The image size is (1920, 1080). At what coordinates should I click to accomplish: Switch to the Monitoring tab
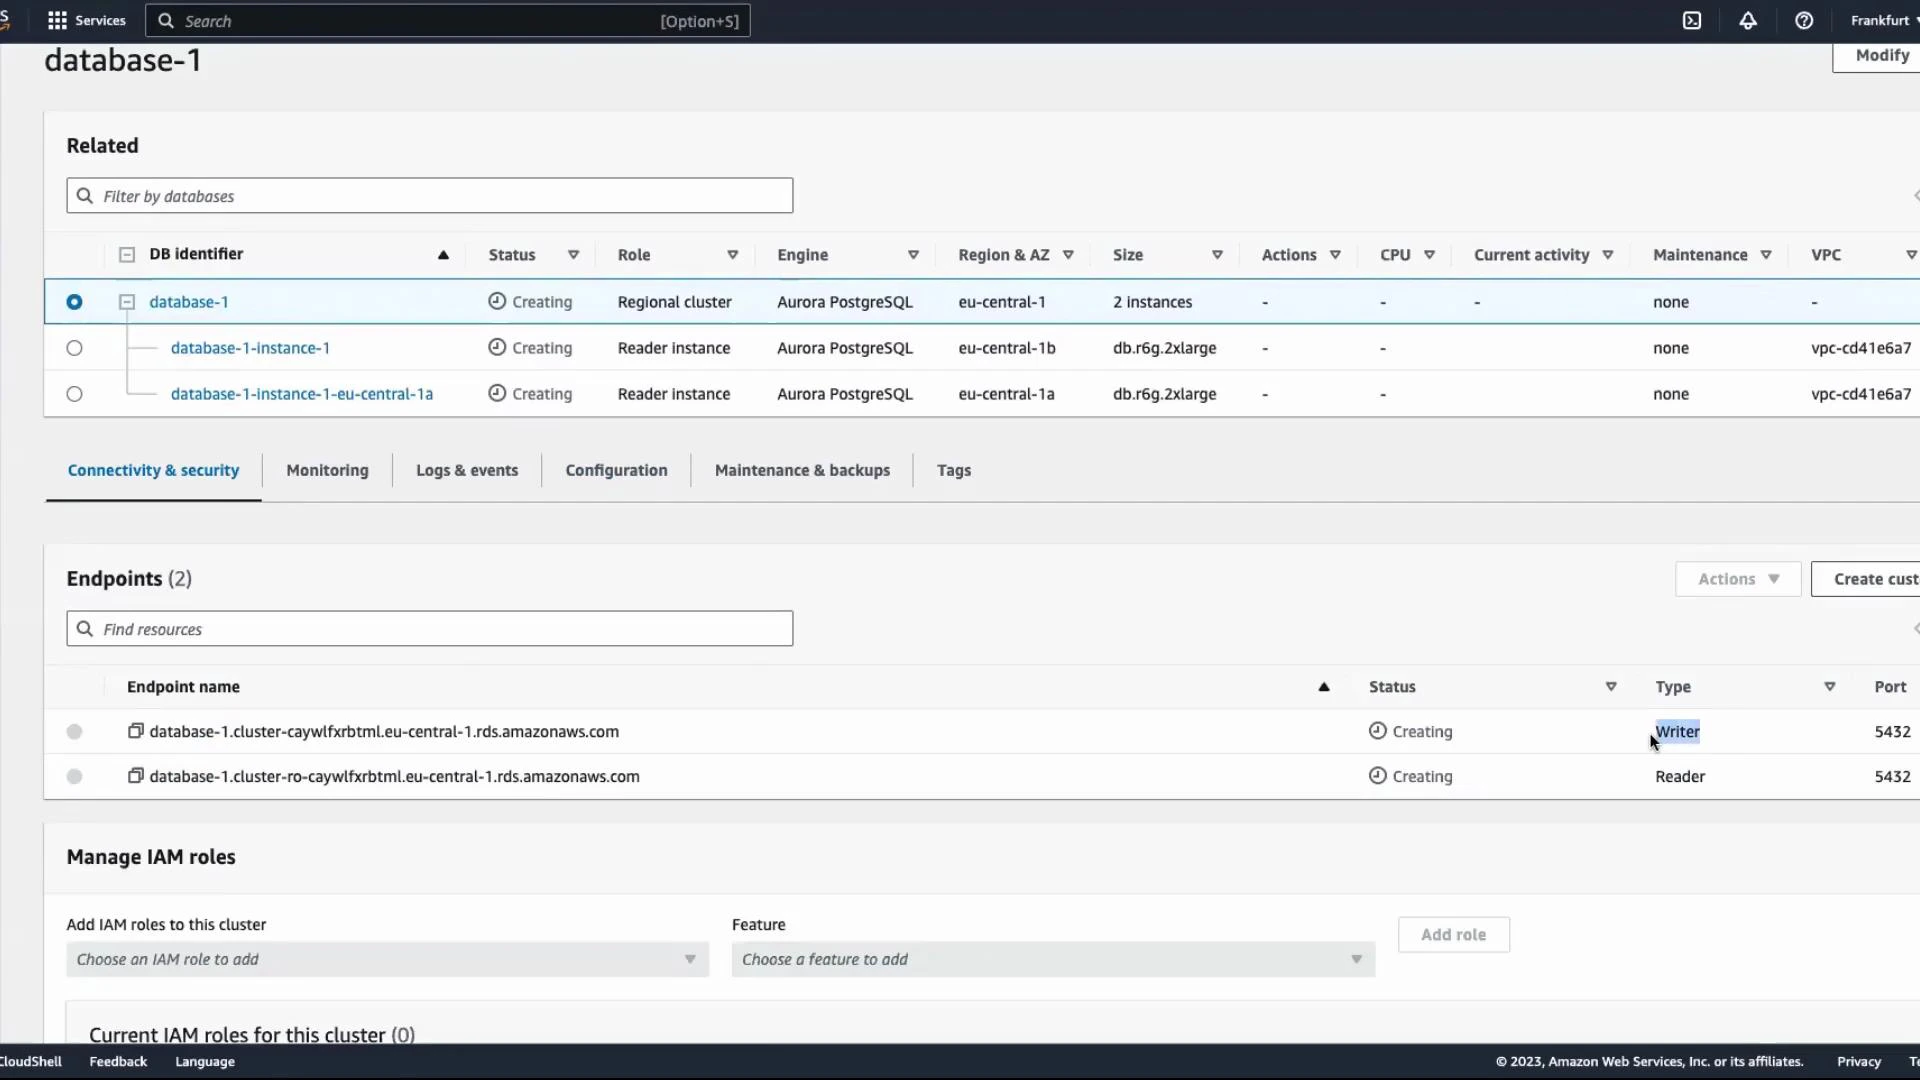point(327,469)
